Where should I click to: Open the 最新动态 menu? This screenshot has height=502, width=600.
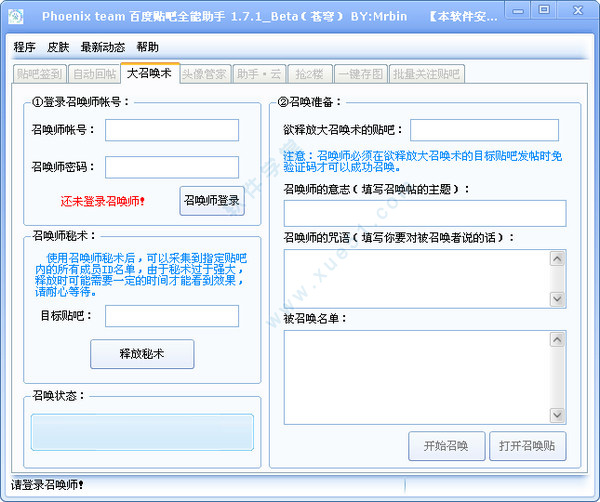pyautogui.click(x=103, y=47)
